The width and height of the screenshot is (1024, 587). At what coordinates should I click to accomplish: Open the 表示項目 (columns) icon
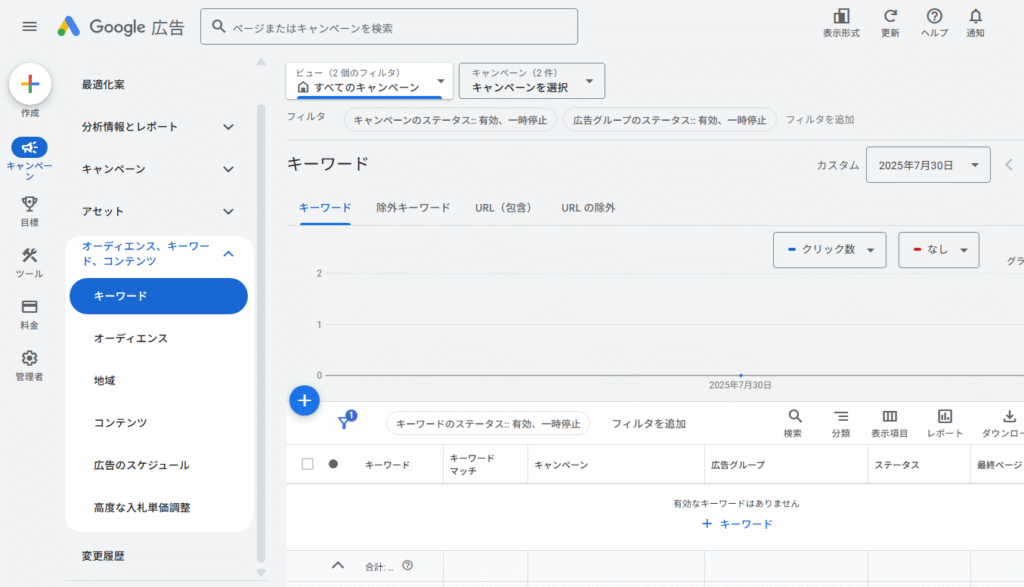click(x=889, y=420)
